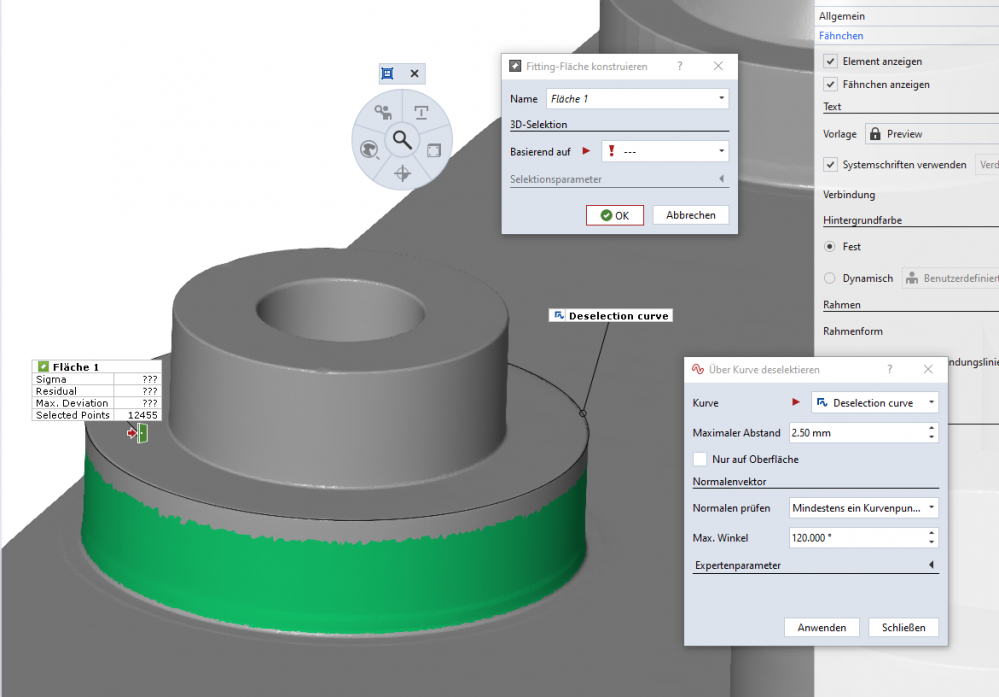Select the 'Dynamisch' radio button

coord(829,278)
